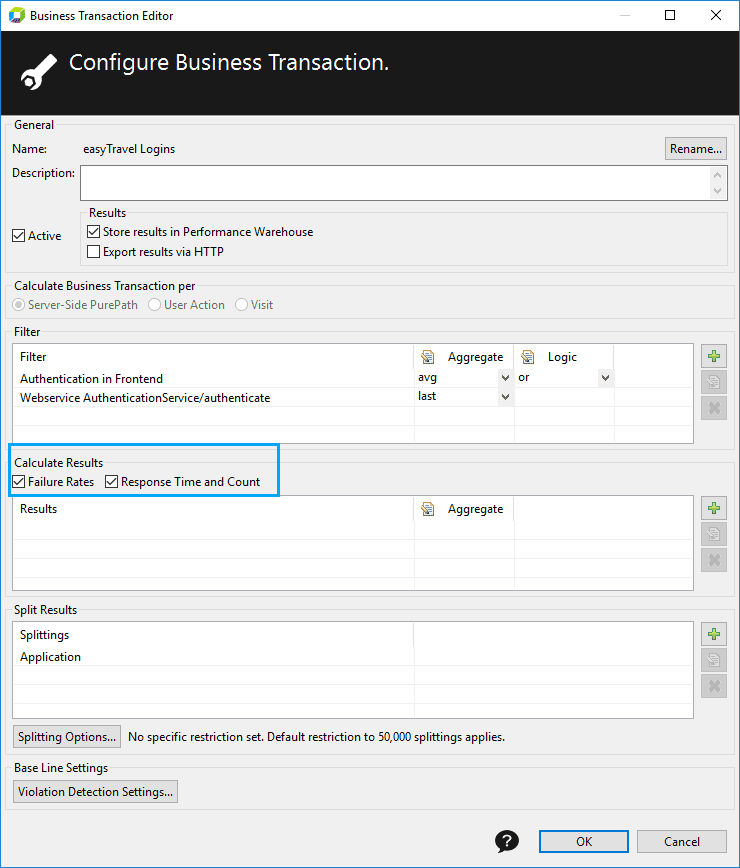This screenshot has height=868, width=740.
Task: Maximize the Business Transaction Editor window
Action: (x=670, y=16)
